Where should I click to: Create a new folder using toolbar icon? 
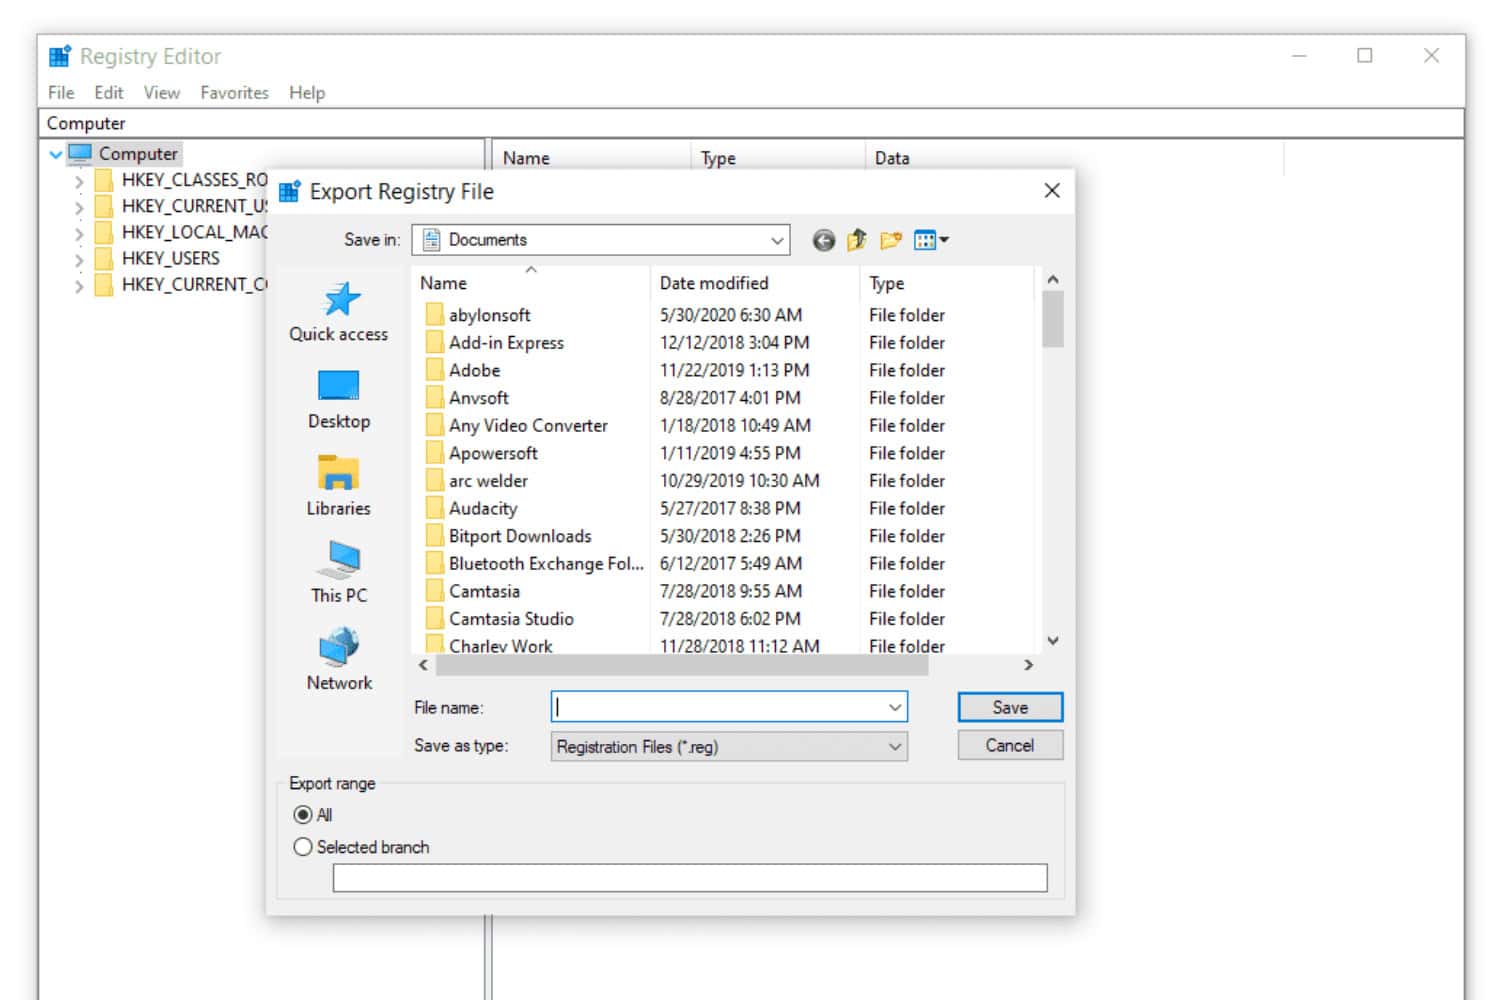(890, 240)
